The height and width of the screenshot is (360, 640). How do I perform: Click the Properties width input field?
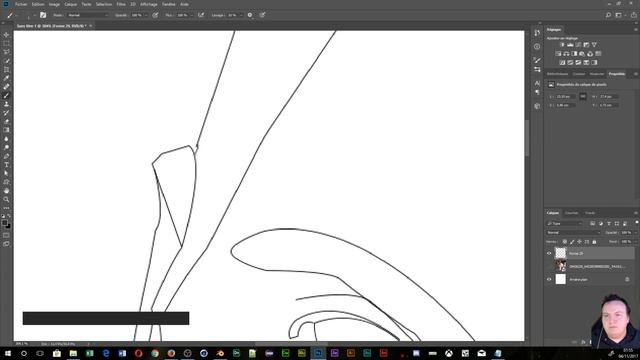[x=565, y=96]
